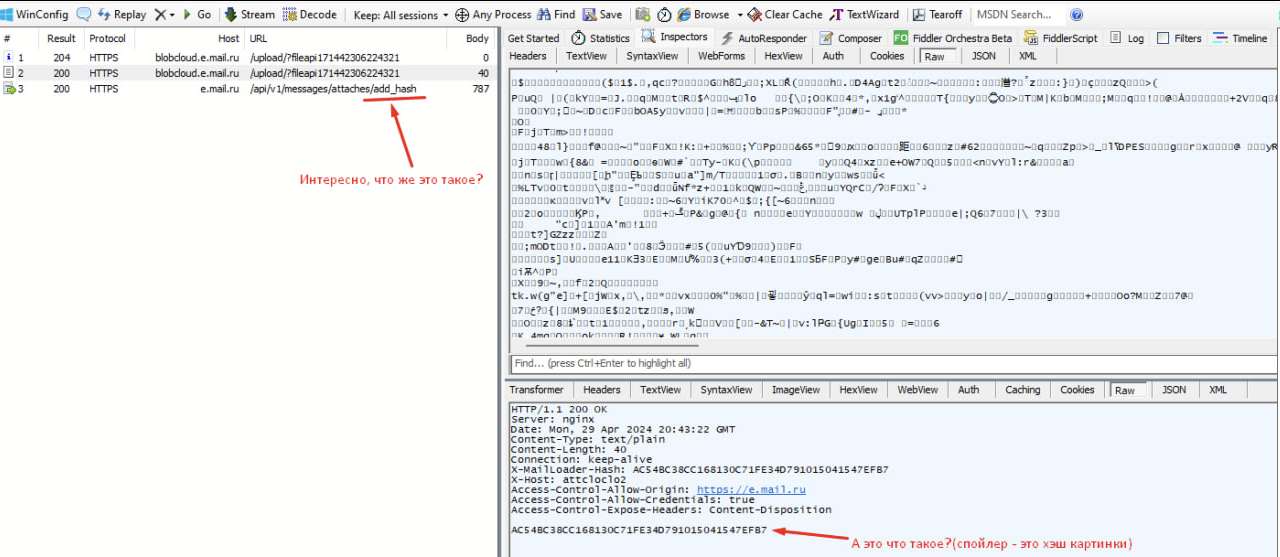Open request Auth inspector
The image size is (1280, 557).
click(x=833, y=56)
